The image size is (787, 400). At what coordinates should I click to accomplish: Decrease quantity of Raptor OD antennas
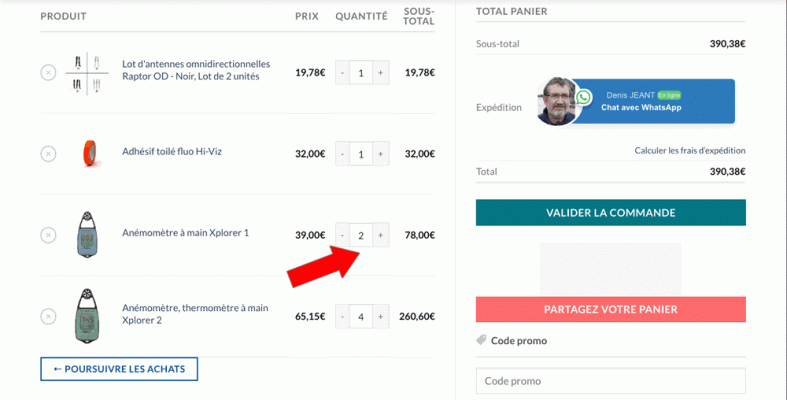coord(342,72)
